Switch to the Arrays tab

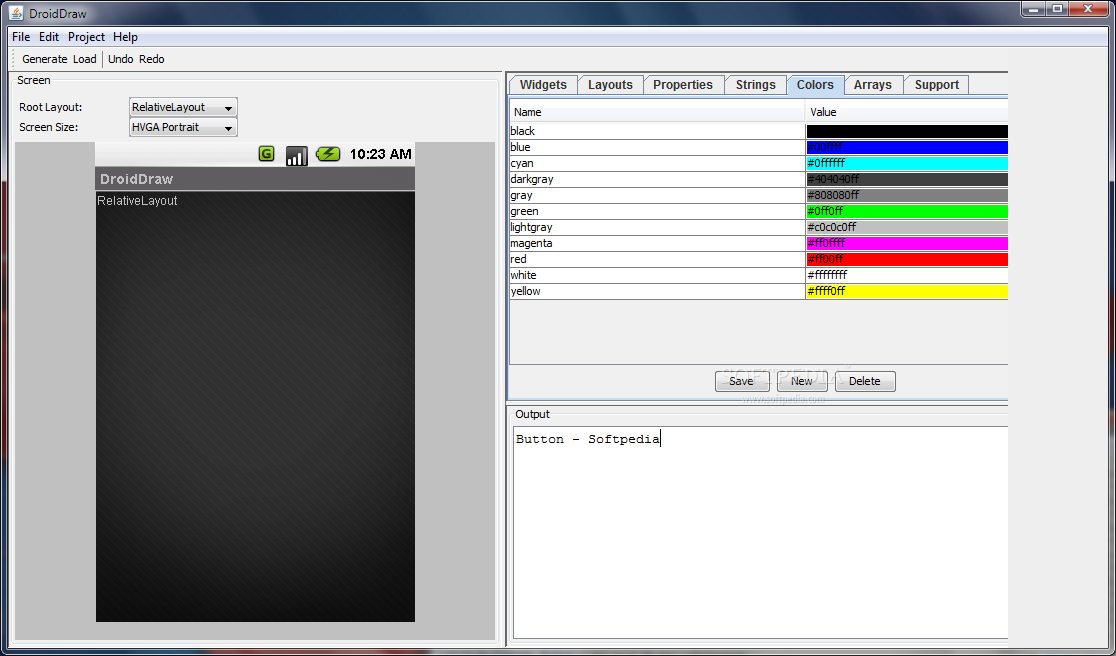click(873, 85)
